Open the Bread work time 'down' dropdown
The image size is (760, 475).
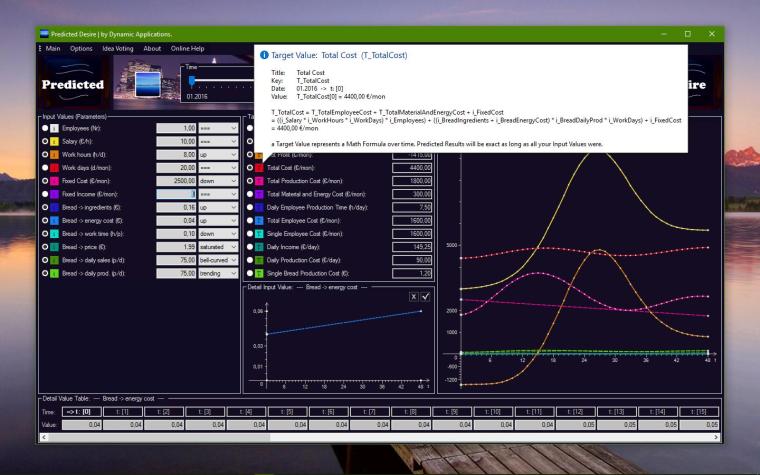click(218, 234)
